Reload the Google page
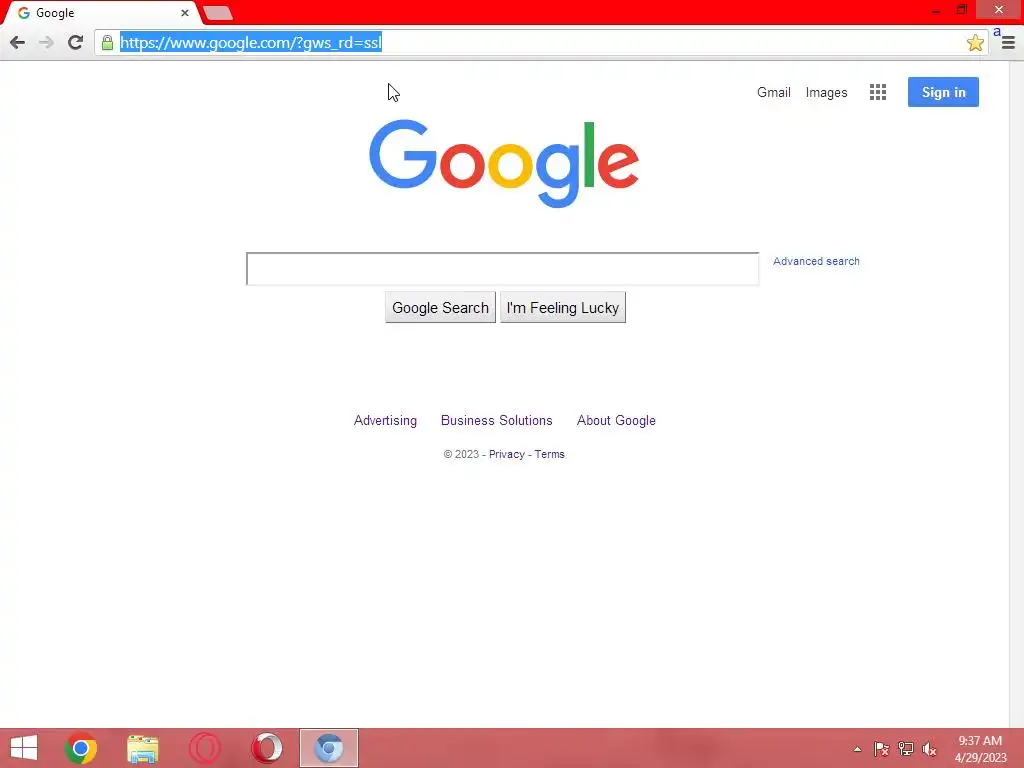This screenshot has width=1024, height=768. coord(75,42)
